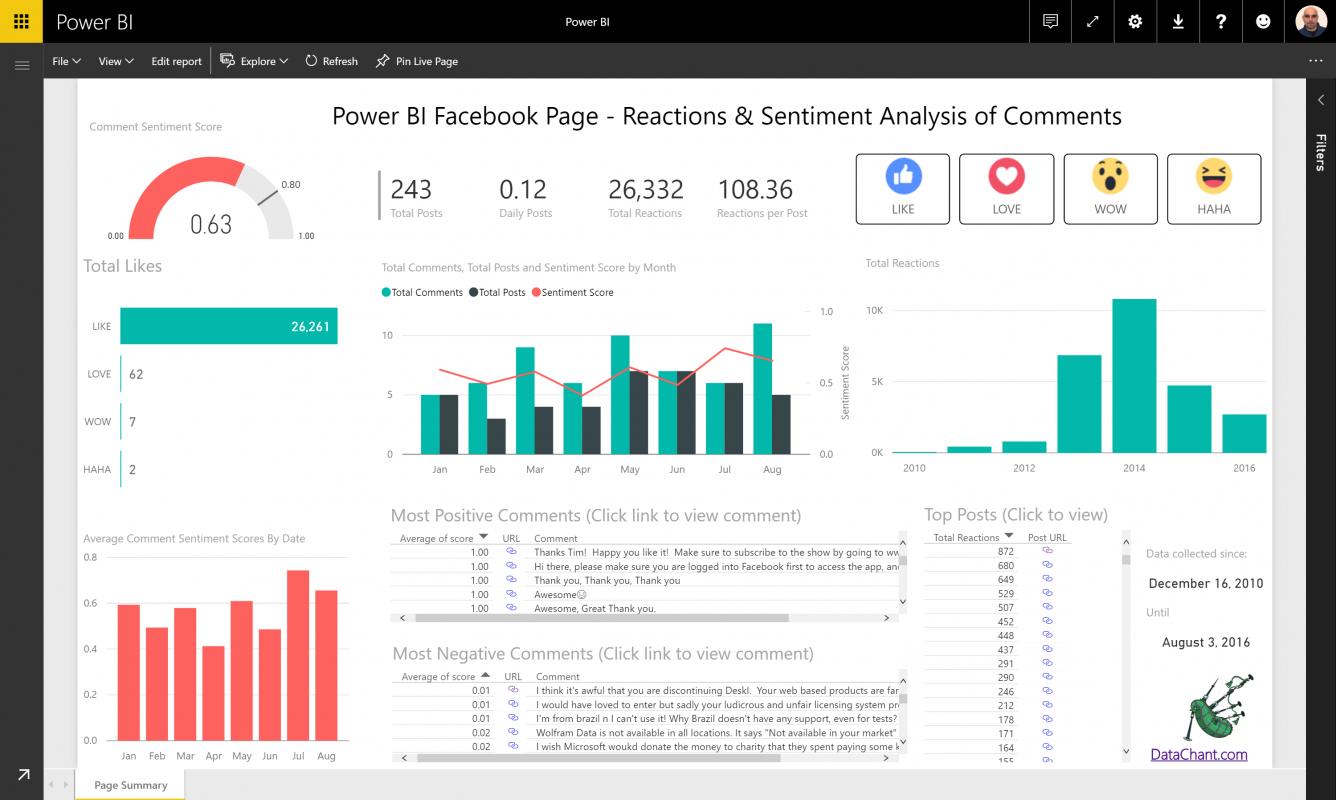
Task: Toggle Sentiment Score legend entry
Action: coord(572,292)
